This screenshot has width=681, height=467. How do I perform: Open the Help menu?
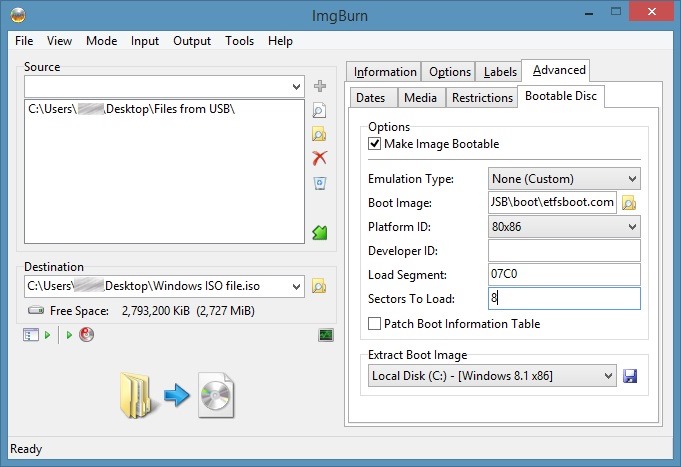pyautogui.click(x=280, y=41)
